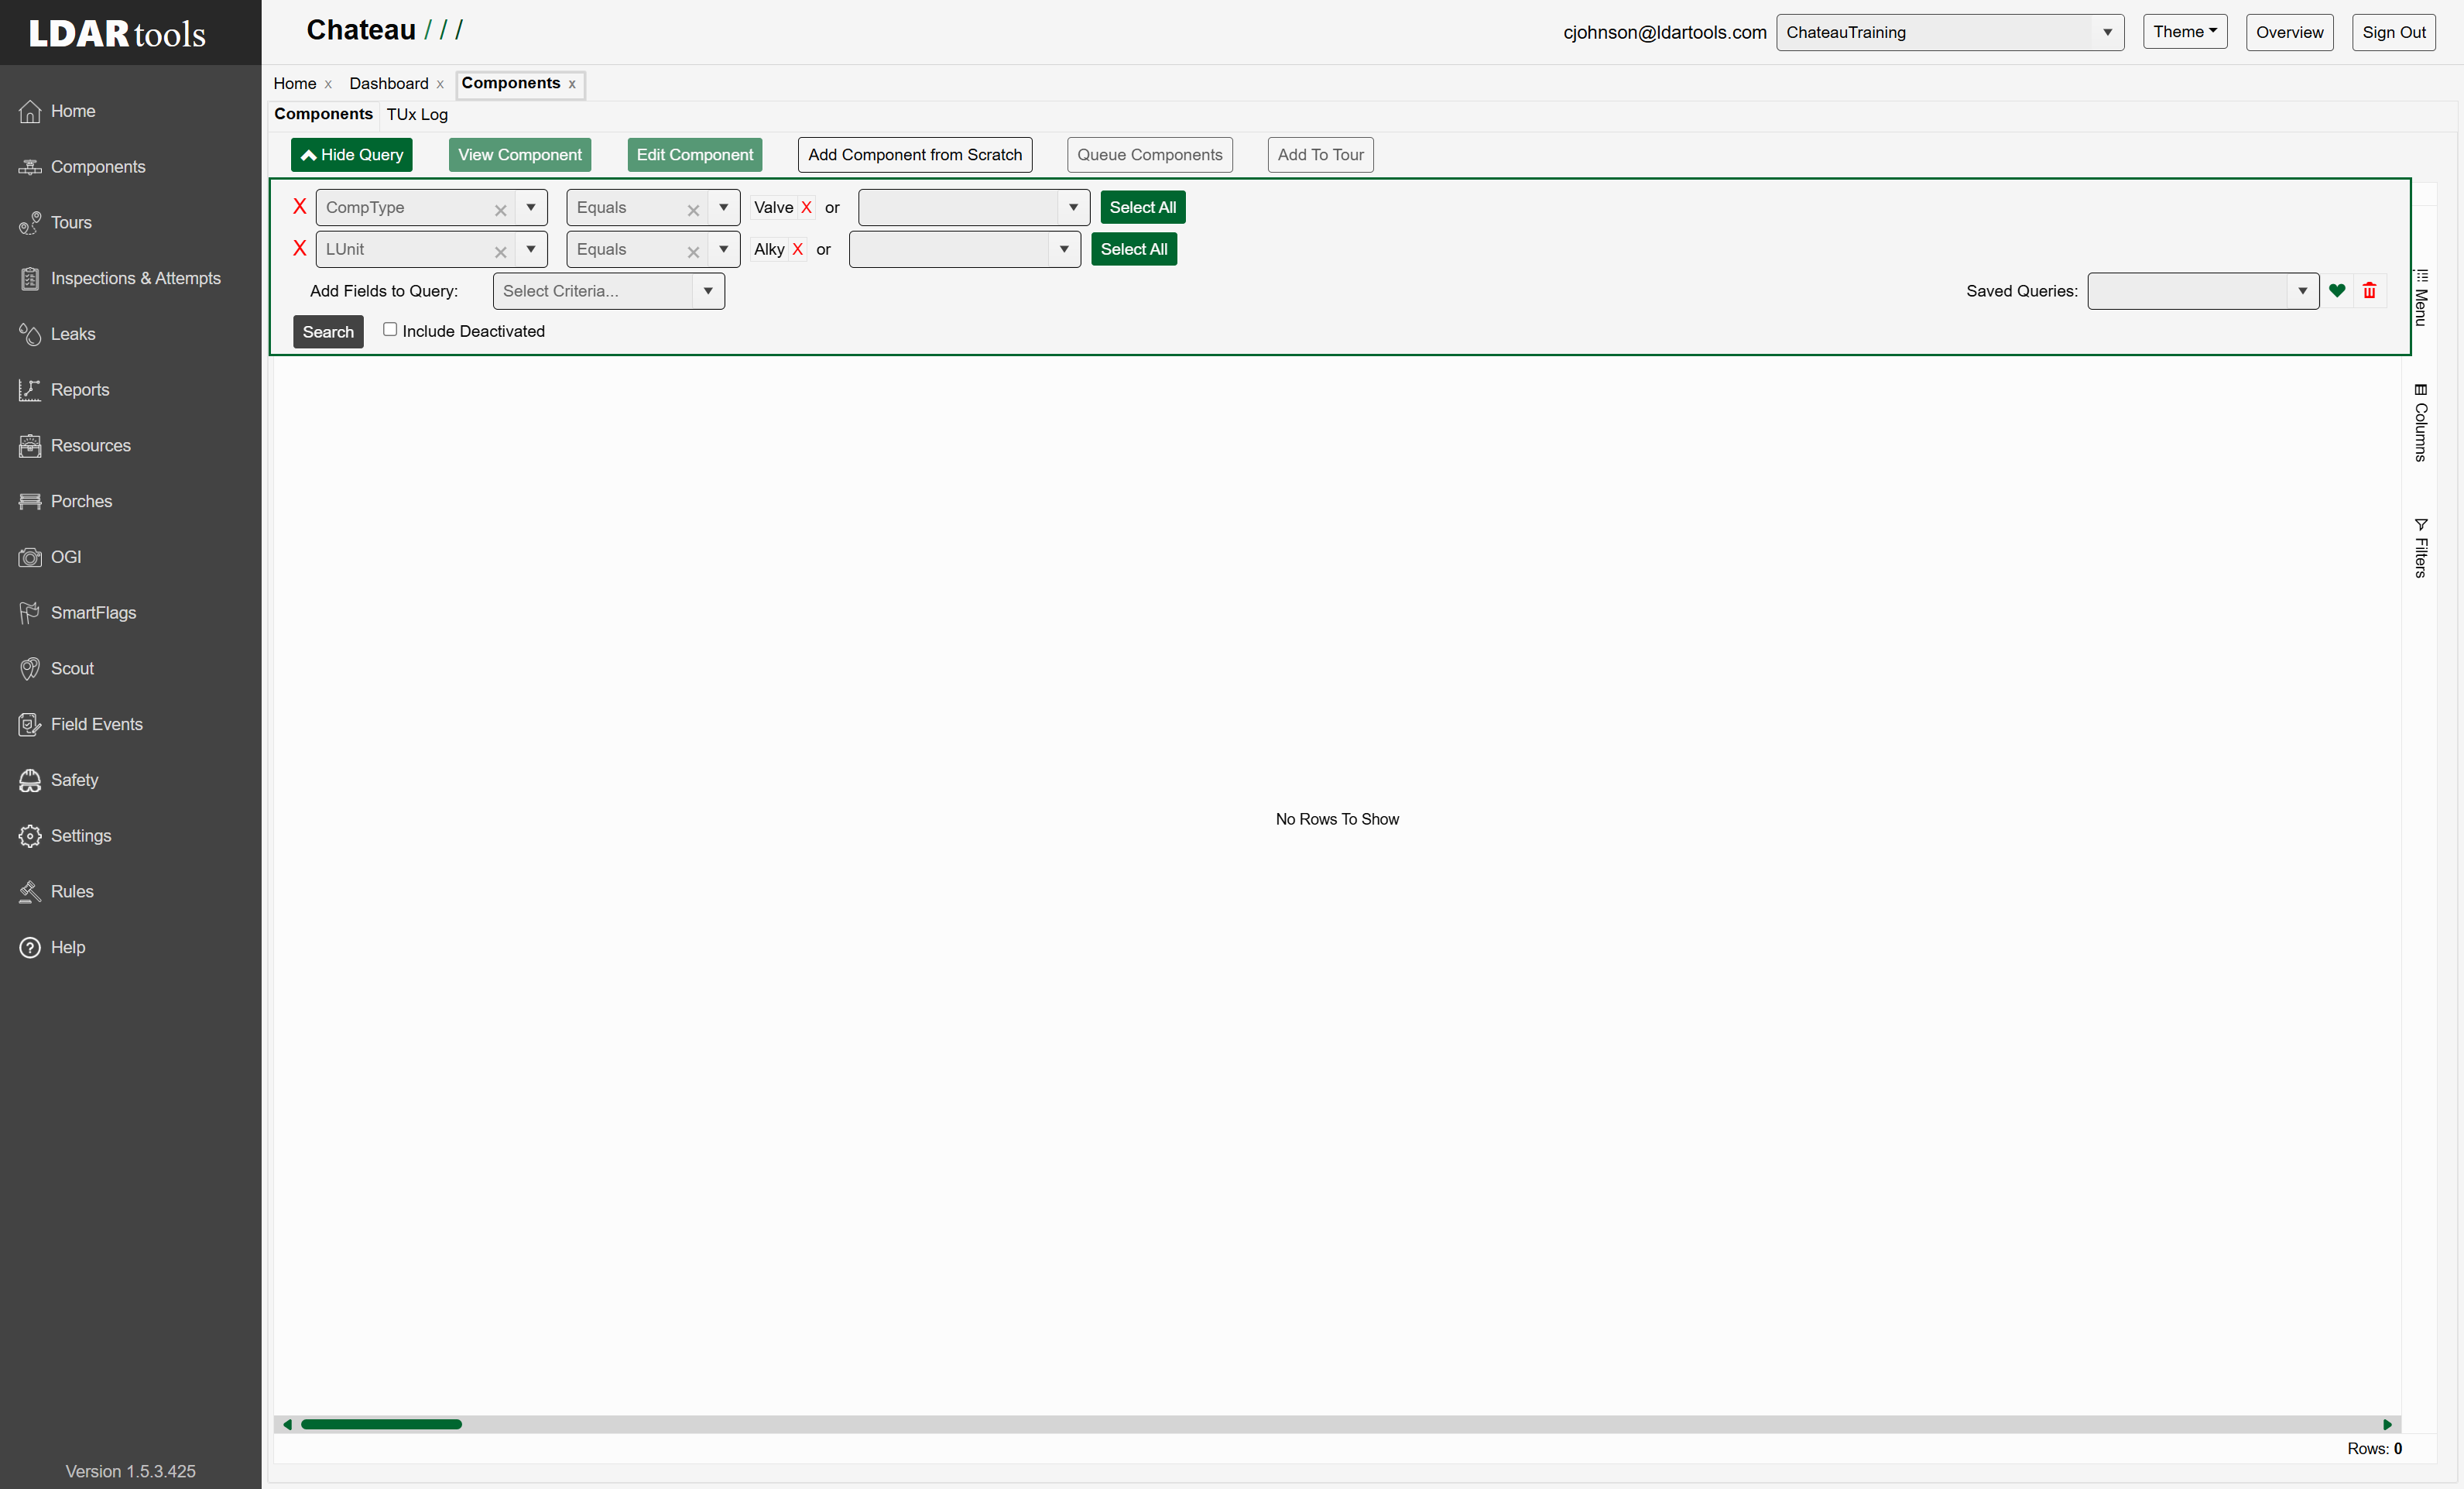Save query with green heart icon

[x=2337, y=291]
